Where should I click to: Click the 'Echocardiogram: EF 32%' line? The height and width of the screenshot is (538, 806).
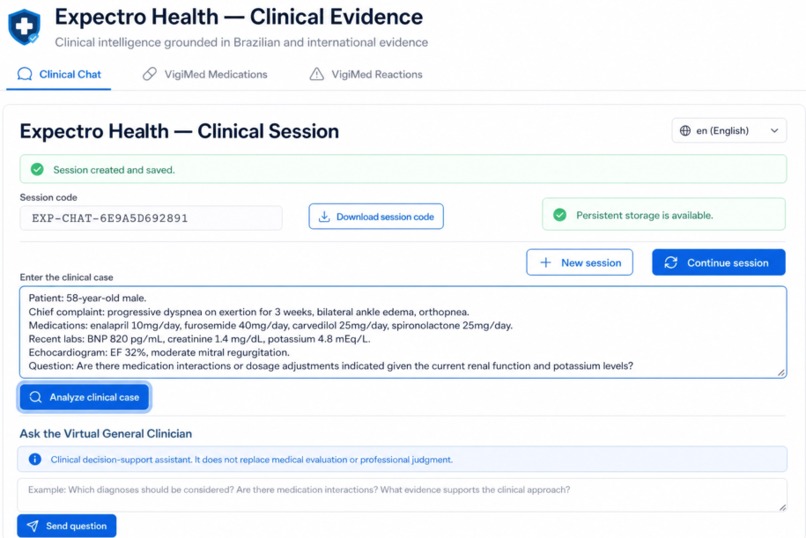point(159,353)
